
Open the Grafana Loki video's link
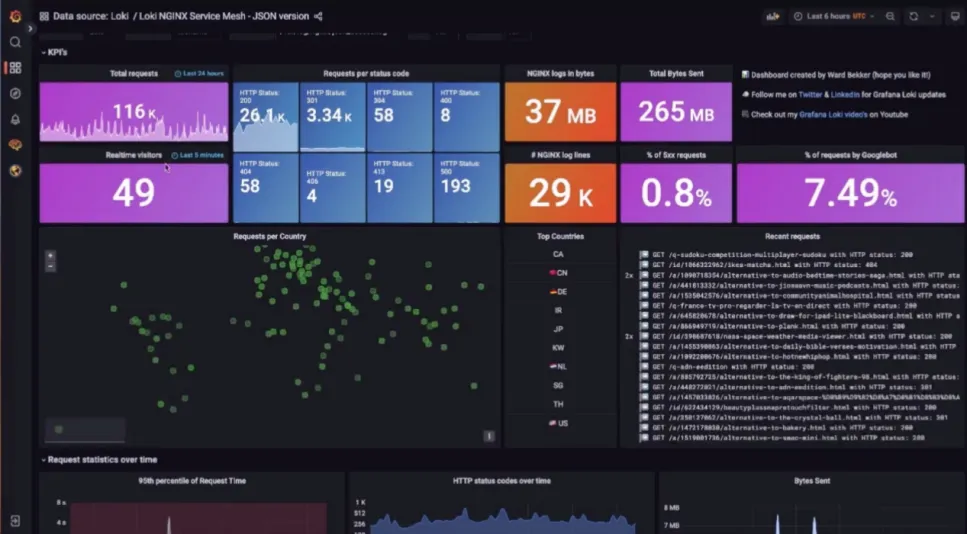pyautogui.click(x=833, y=115)
